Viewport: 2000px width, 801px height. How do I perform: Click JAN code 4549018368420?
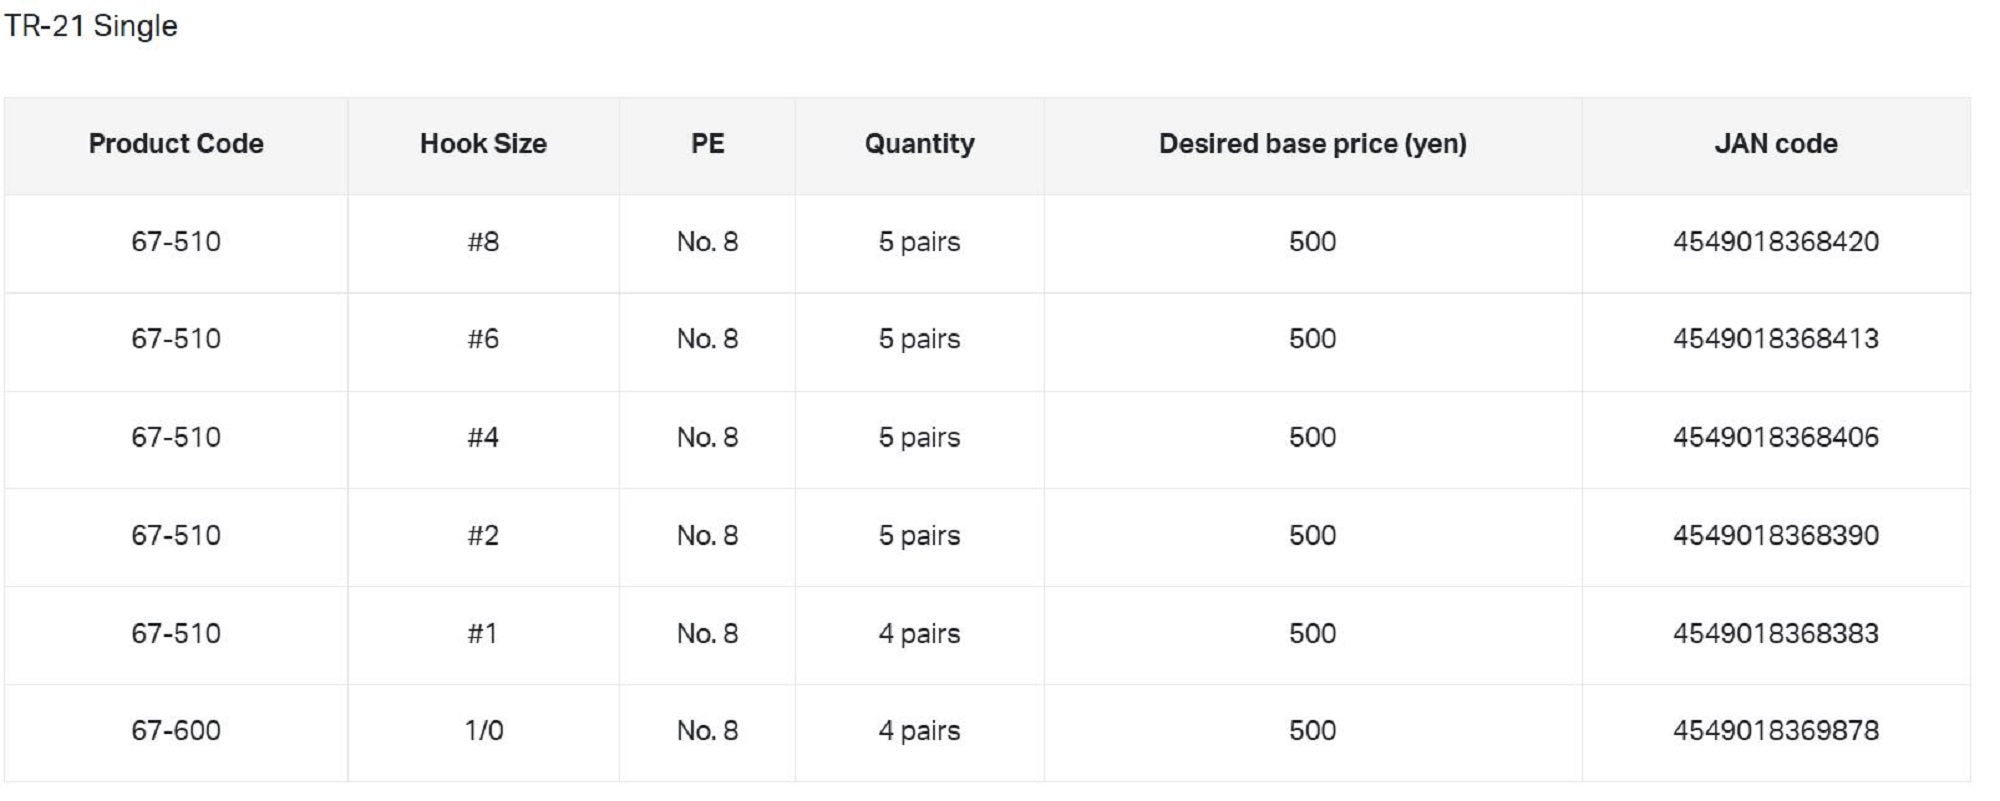tap(1775, 242)
